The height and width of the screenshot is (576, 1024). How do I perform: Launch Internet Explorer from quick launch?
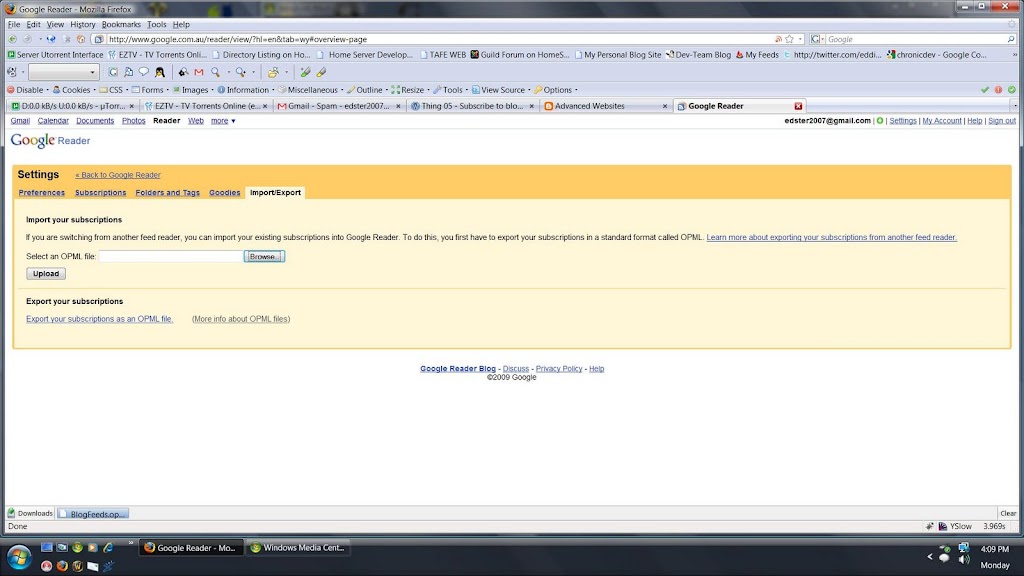[108, 547]
